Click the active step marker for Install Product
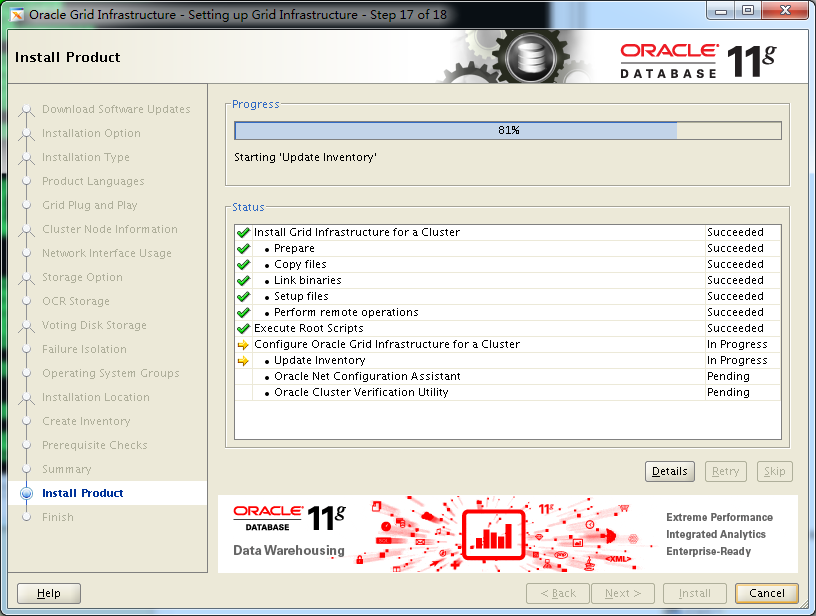Image resolution: width=816 pixels, height=616 pixels. coord(27,493)
